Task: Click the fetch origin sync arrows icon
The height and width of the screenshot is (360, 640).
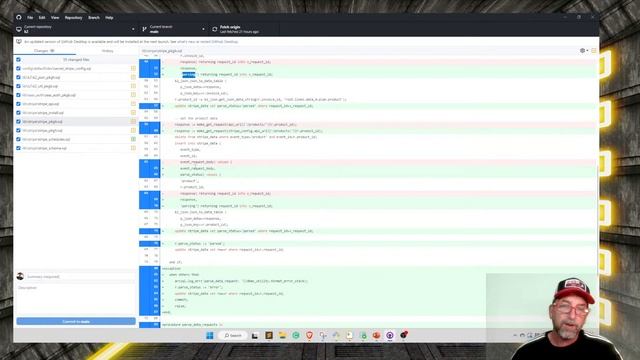Action: click(x=214, y=29)
